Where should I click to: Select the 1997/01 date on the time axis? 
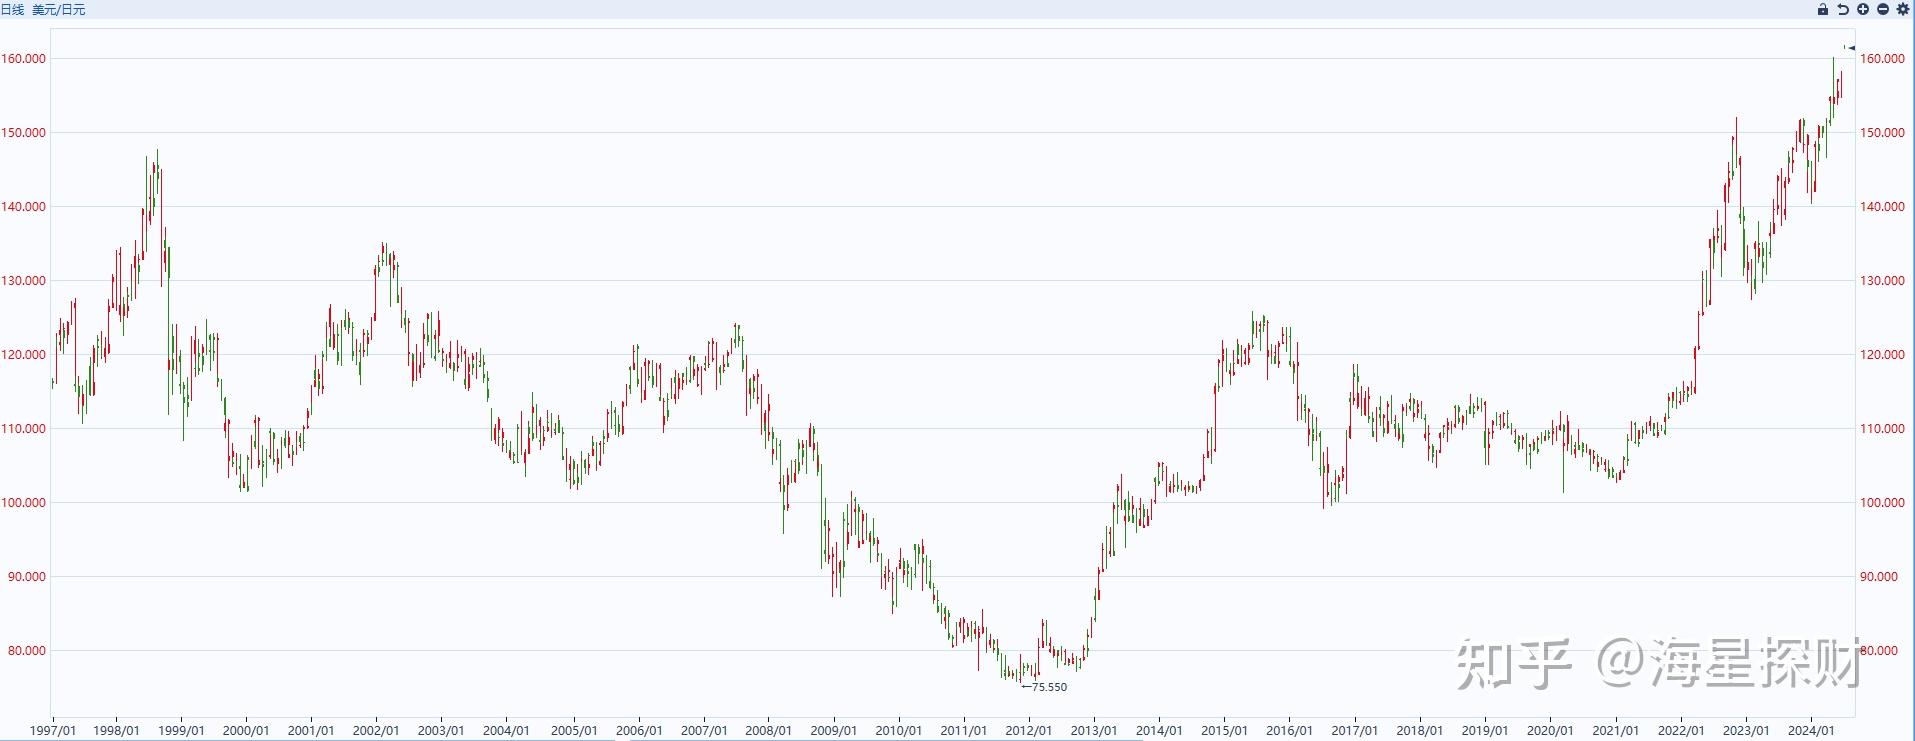pos(53,731)
